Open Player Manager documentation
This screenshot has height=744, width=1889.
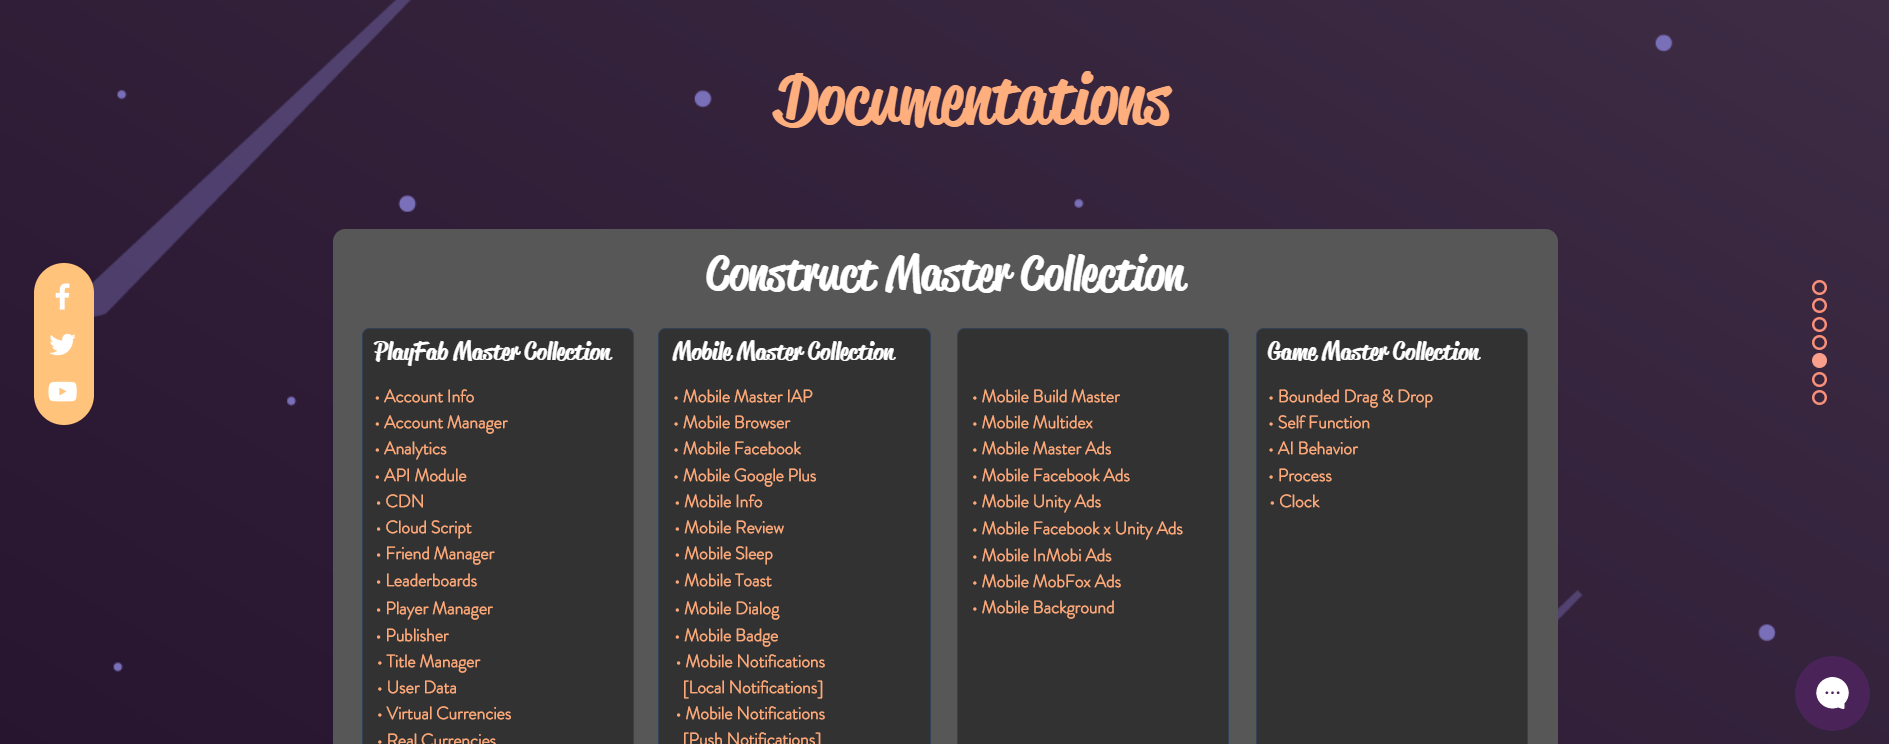point(439,609)
